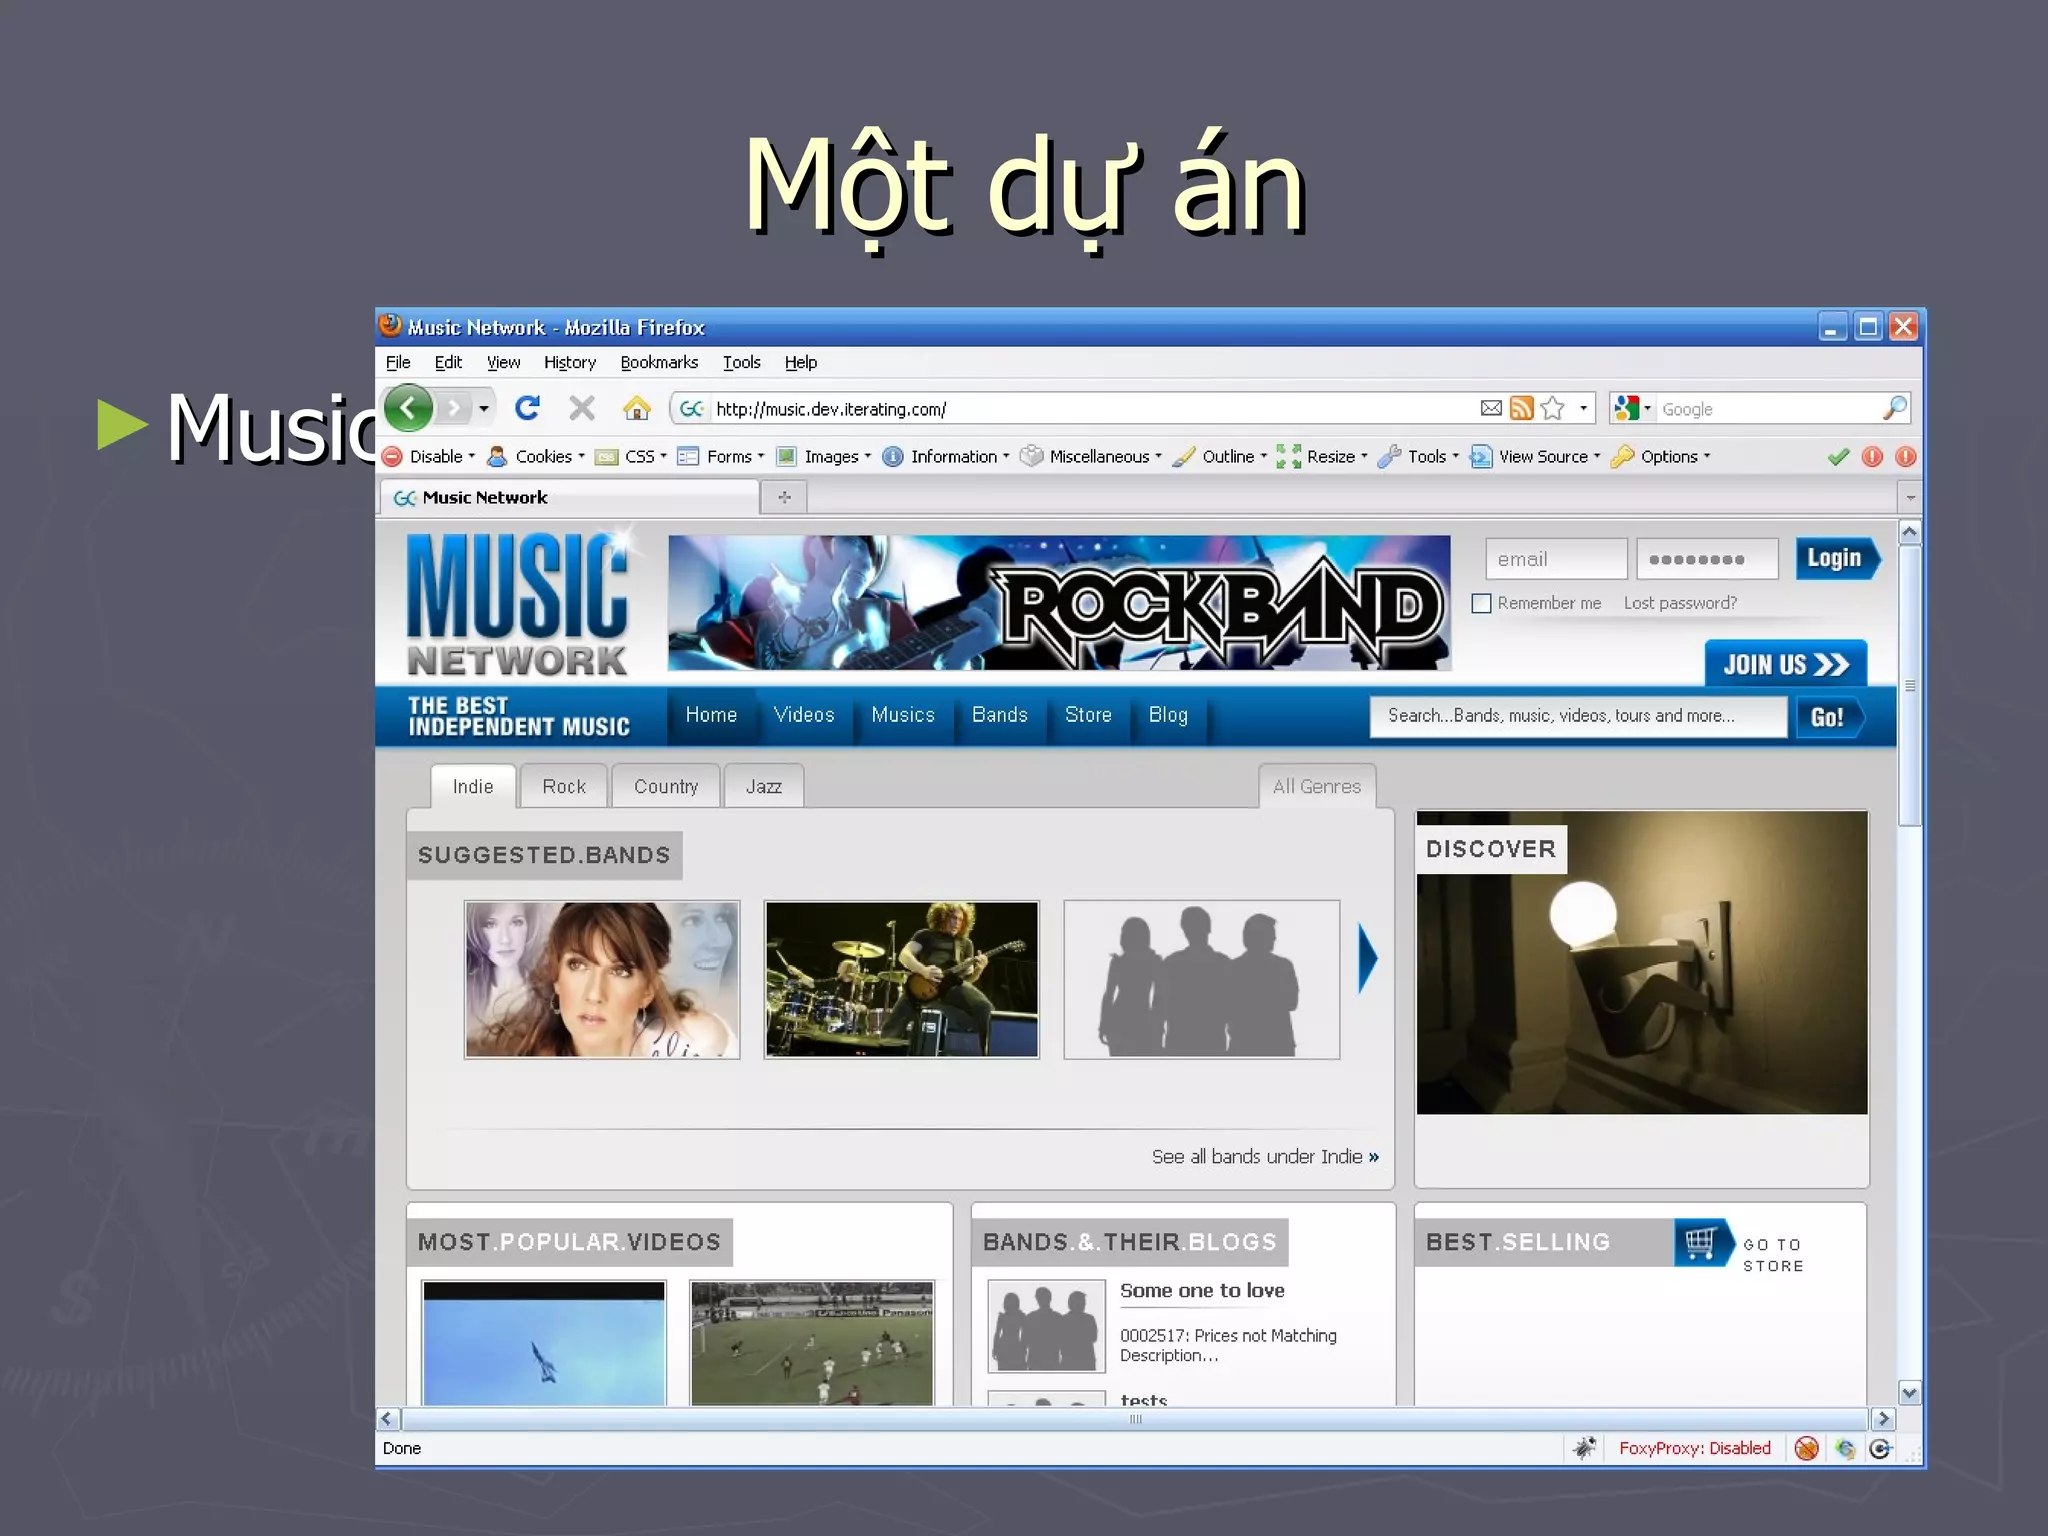The height and width of the screenshot is (1536, 2048).
Task: Open the history dropdown arrow beside the forward button
Action: pos(484,408)
